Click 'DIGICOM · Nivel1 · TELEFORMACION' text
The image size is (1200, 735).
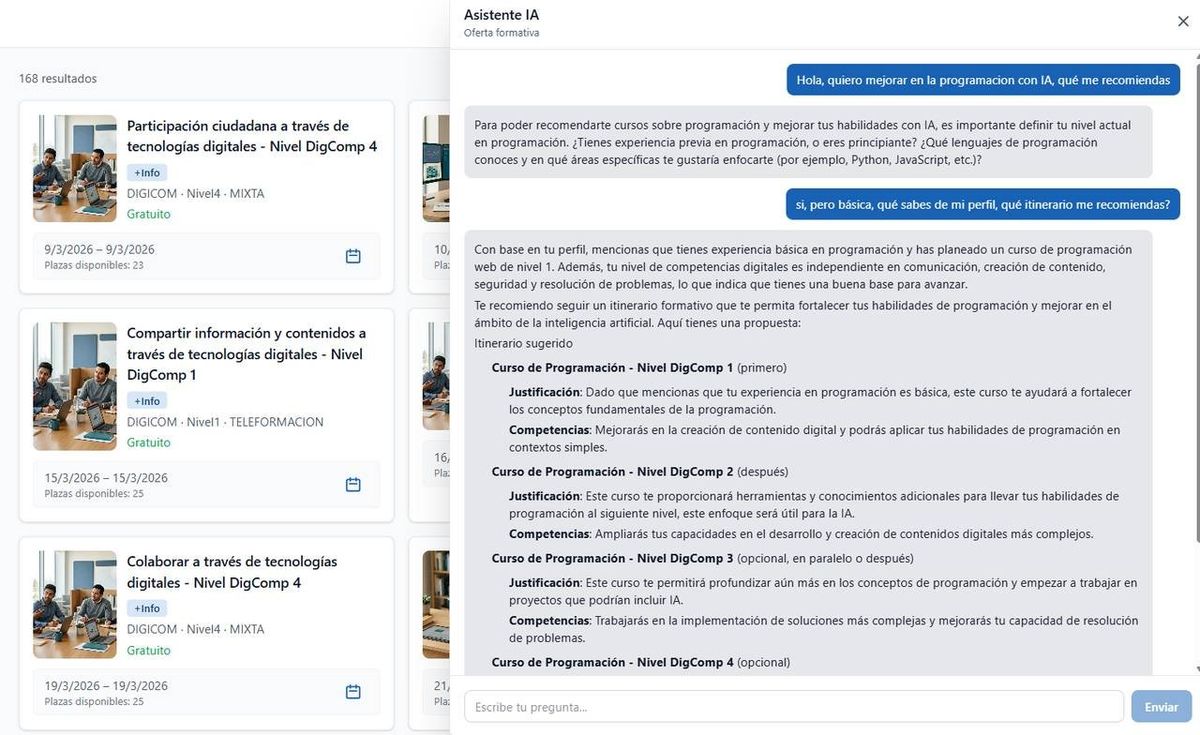225,422
